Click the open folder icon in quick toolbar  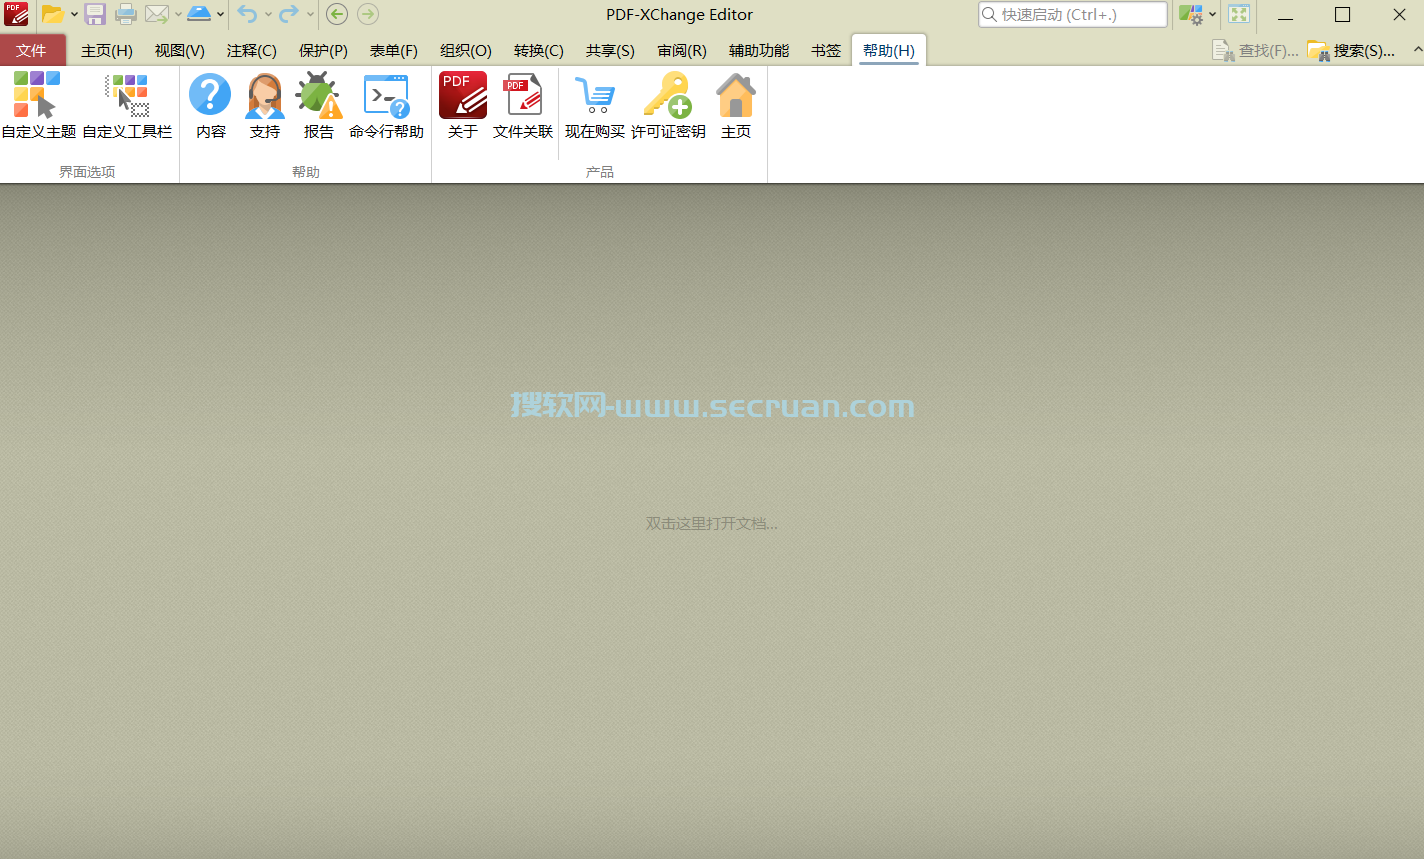(x=52, y=14)
